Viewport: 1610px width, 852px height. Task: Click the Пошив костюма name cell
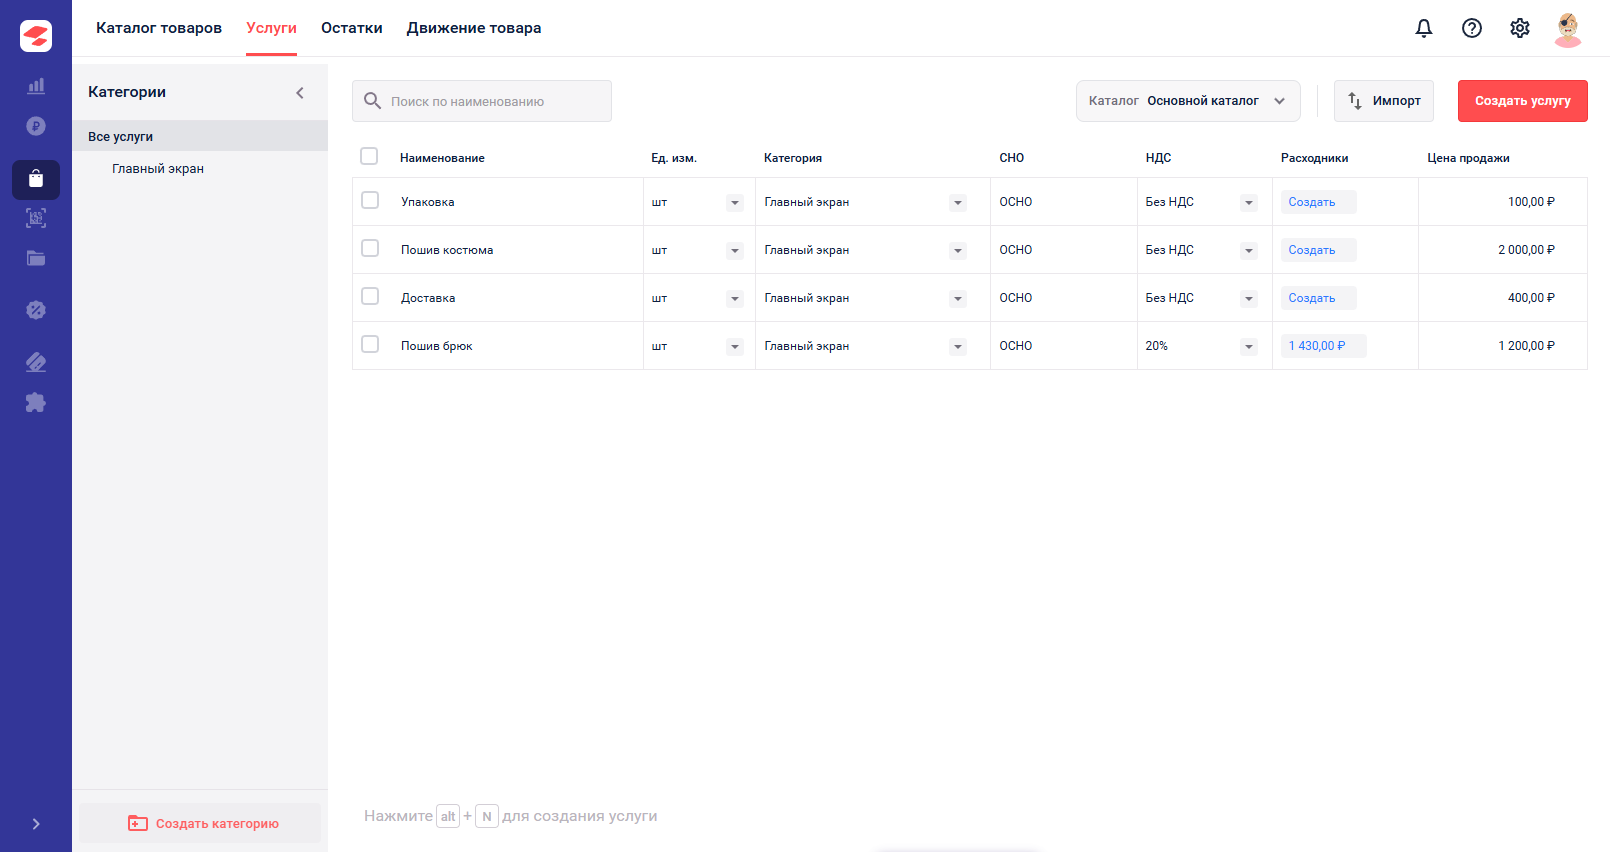coord(517,250)
